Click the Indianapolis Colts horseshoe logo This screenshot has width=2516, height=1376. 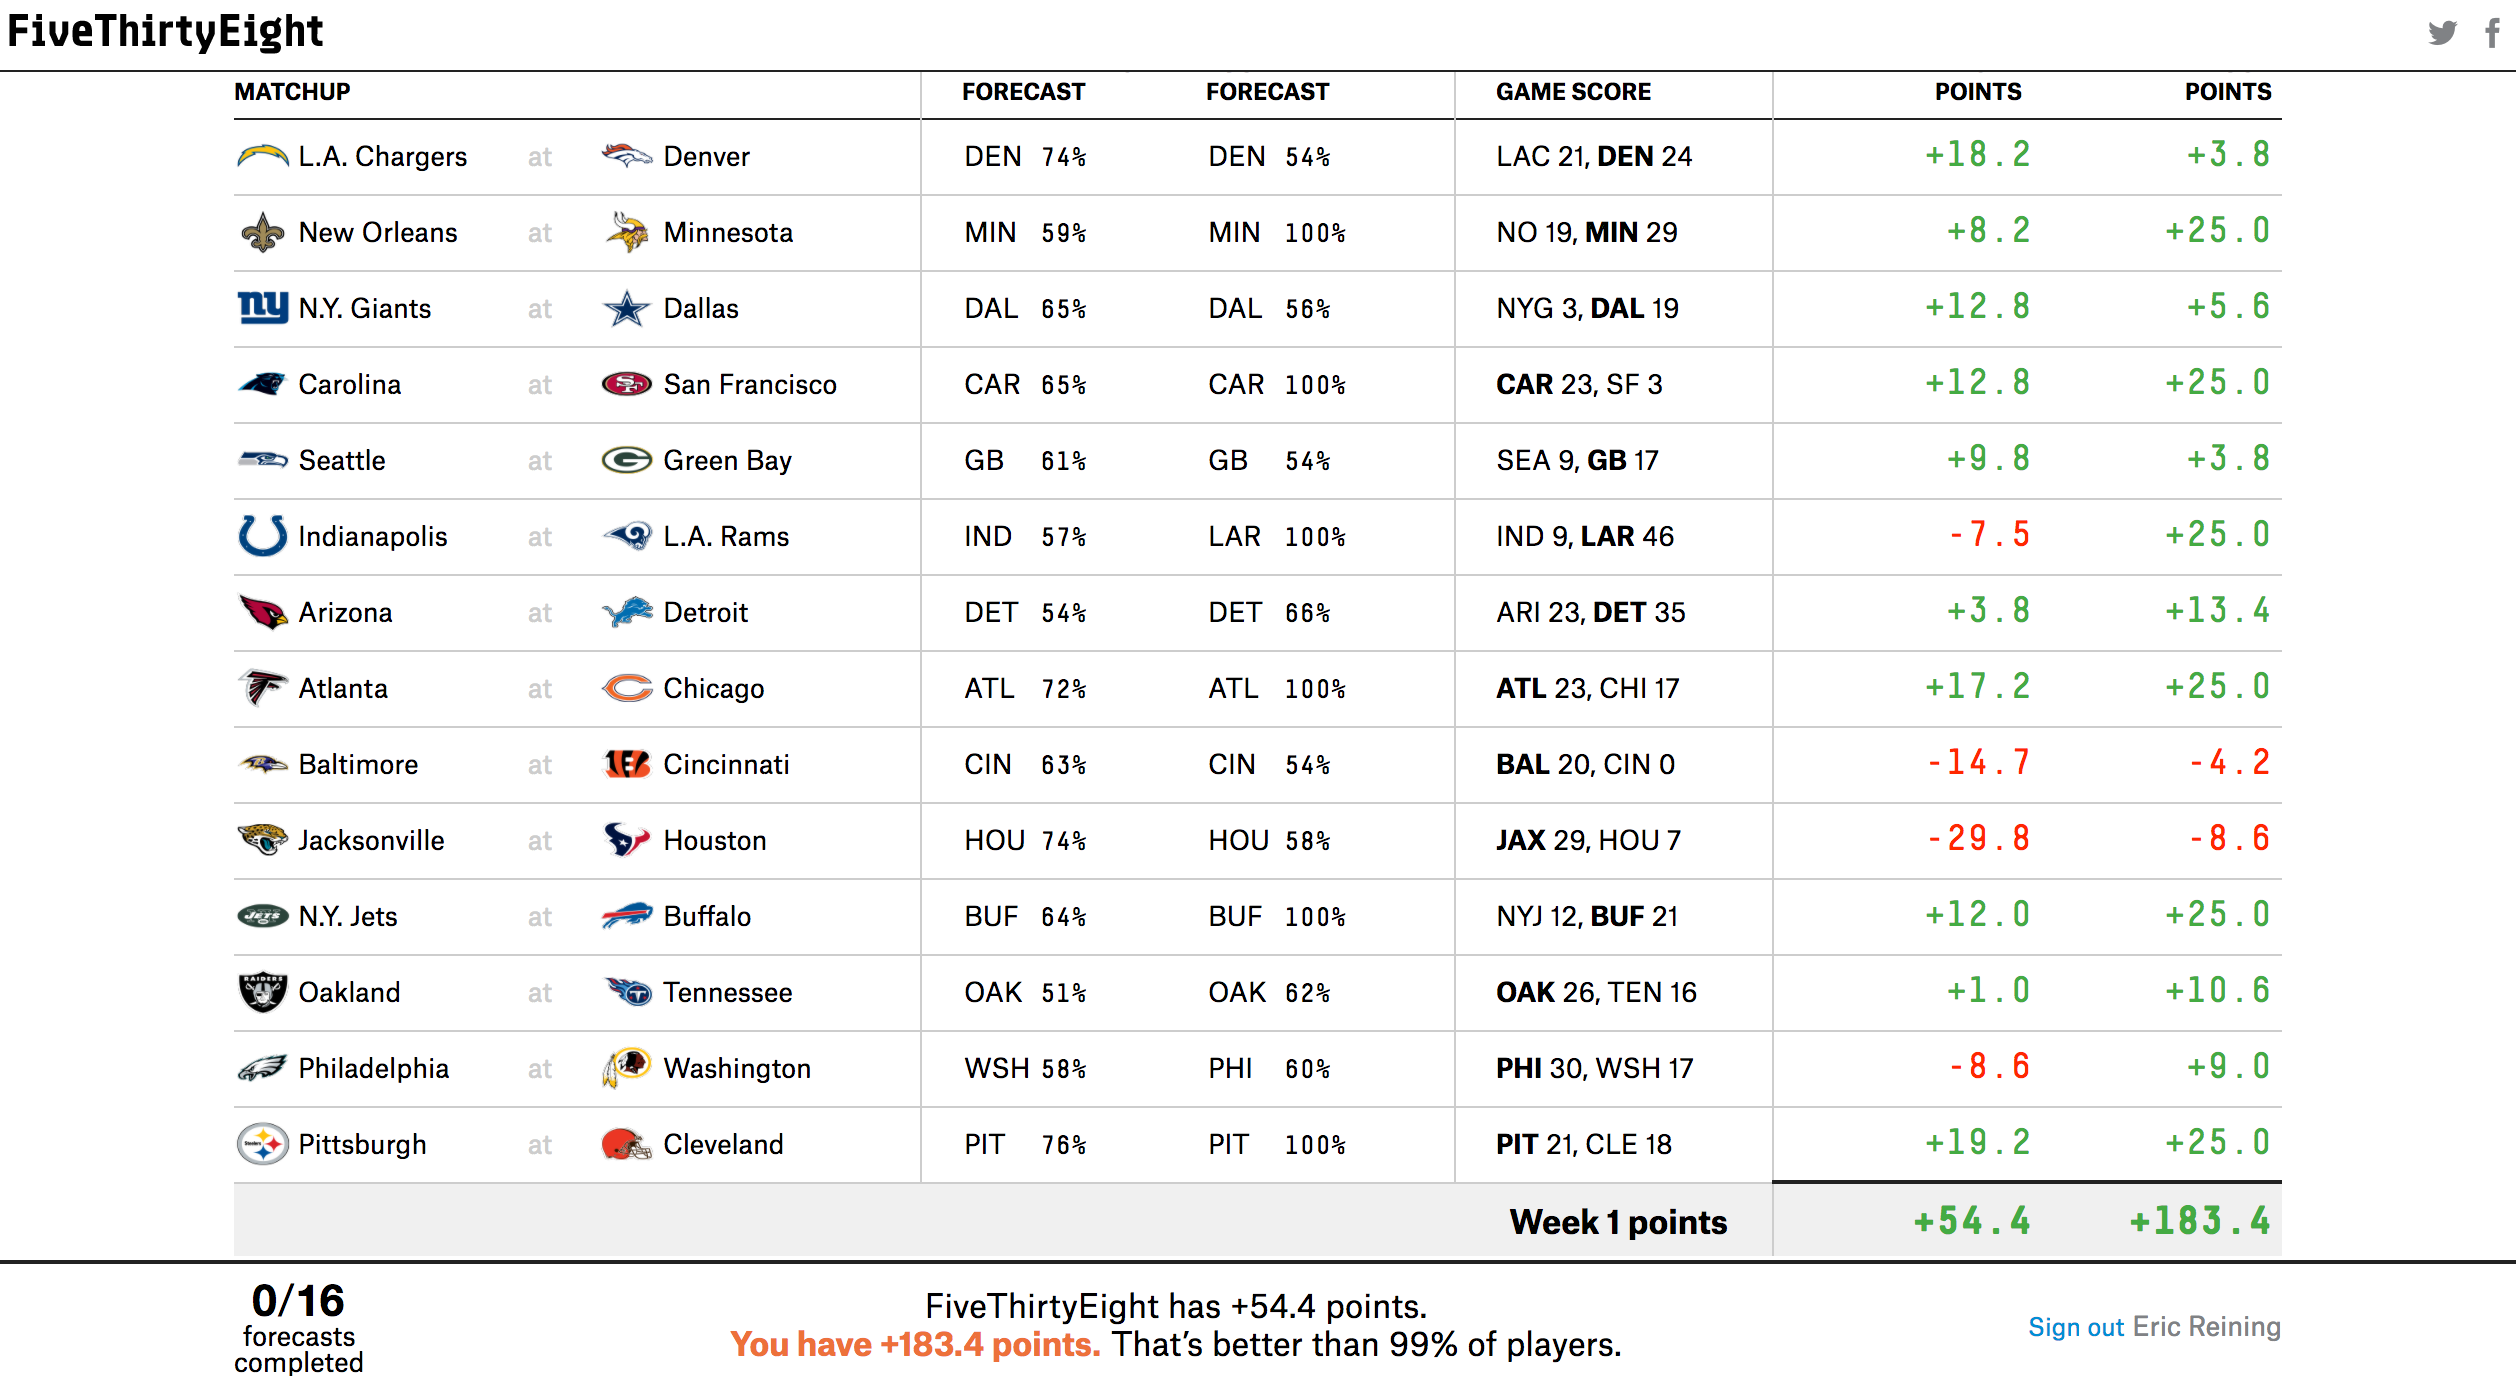click(x=263, y=536)
